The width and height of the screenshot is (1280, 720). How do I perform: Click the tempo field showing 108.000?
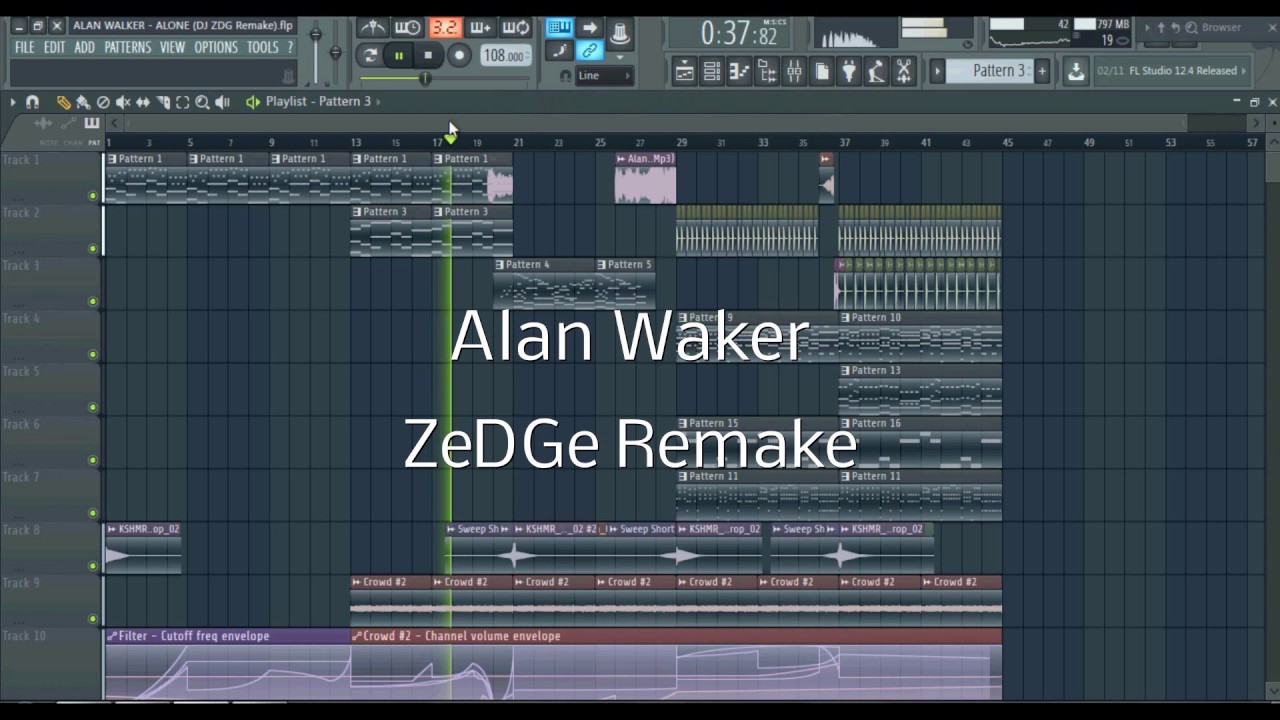click(x=505, y=56)
